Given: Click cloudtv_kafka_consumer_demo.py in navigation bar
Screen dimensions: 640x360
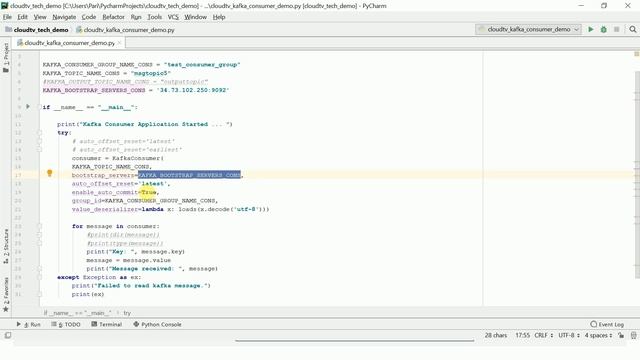Looking at the screenshot, I should 125,29.
